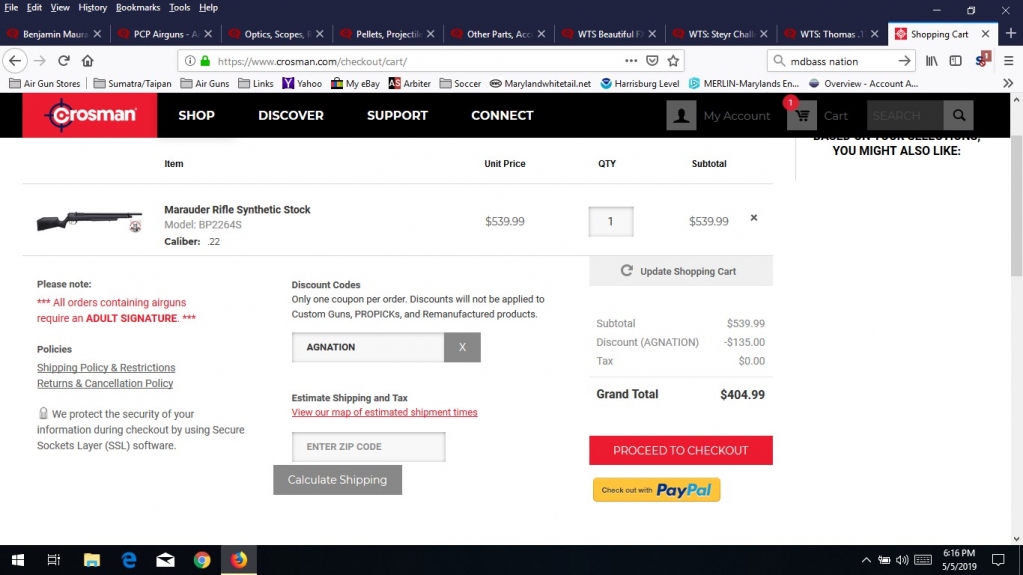
Task: Open Soccer bookmark folder
Action: 460,84
